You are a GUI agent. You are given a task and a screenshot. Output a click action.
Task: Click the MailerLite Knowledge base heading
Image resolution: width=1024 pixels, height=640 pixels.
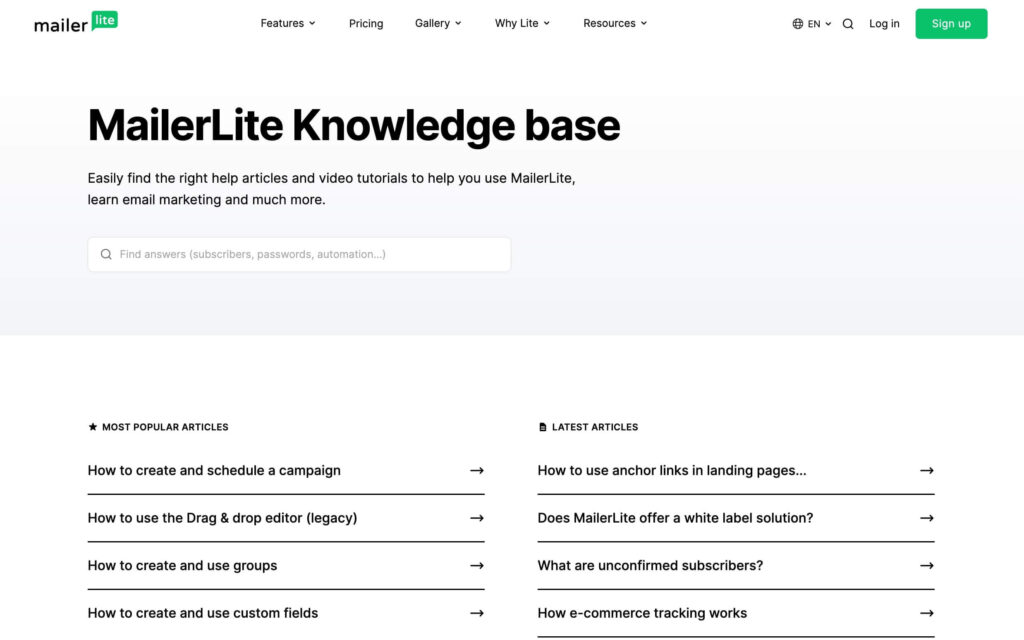coord(354,125)
